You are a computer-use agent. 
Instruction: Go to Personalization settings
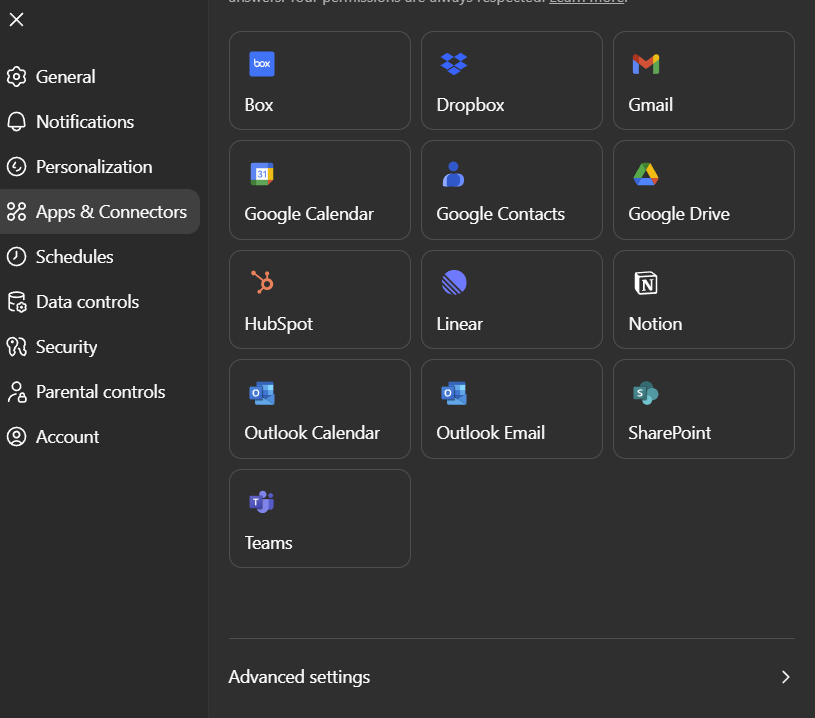94,167
